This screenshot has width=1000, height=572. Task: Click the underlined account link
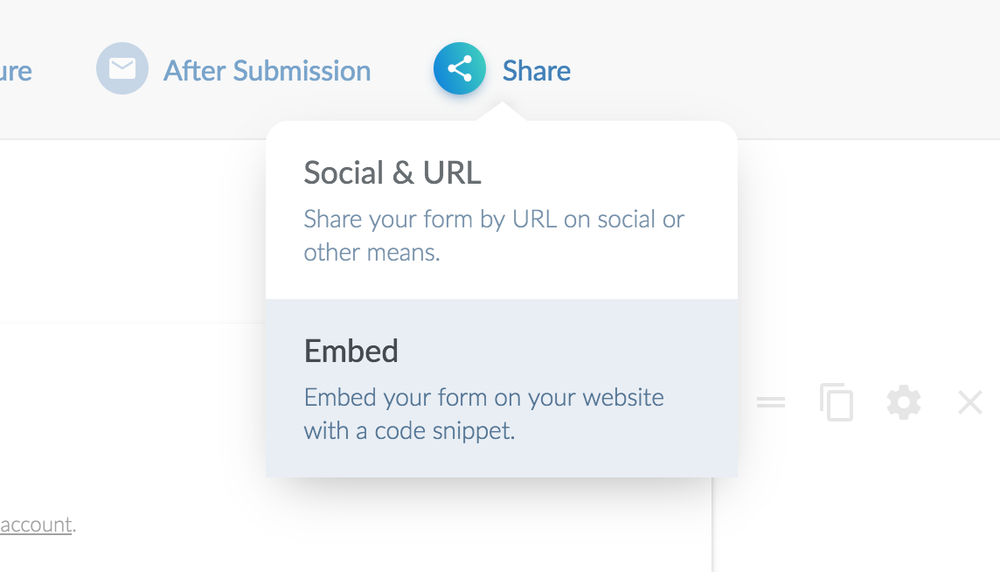[36, 524]
